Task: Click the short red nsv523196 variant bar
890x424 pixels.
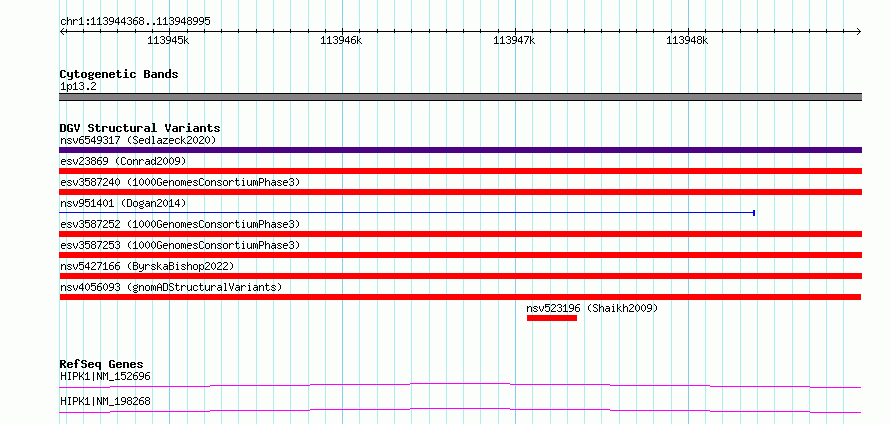Action: 552,318
